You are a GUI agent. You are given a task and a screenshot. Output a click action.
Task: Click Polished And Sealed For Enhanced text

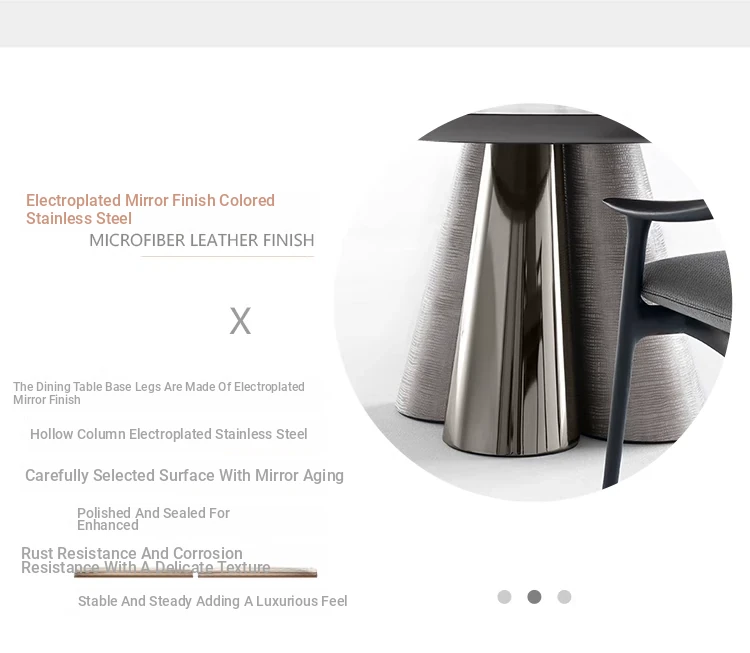153,519
